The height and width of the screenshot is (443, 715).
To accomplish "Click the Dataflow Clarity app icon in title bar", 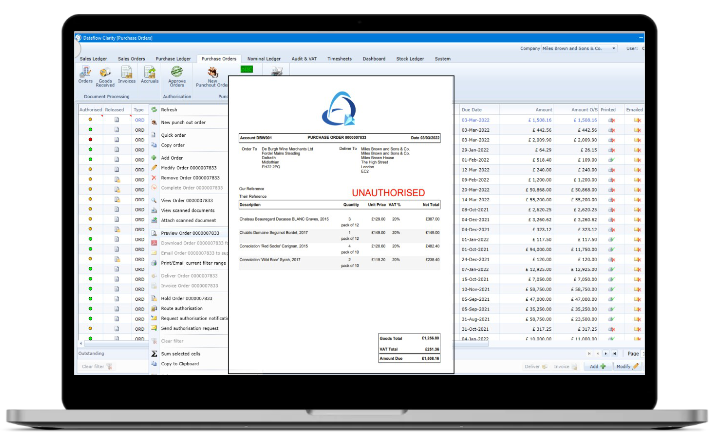I will click(78, 38).
